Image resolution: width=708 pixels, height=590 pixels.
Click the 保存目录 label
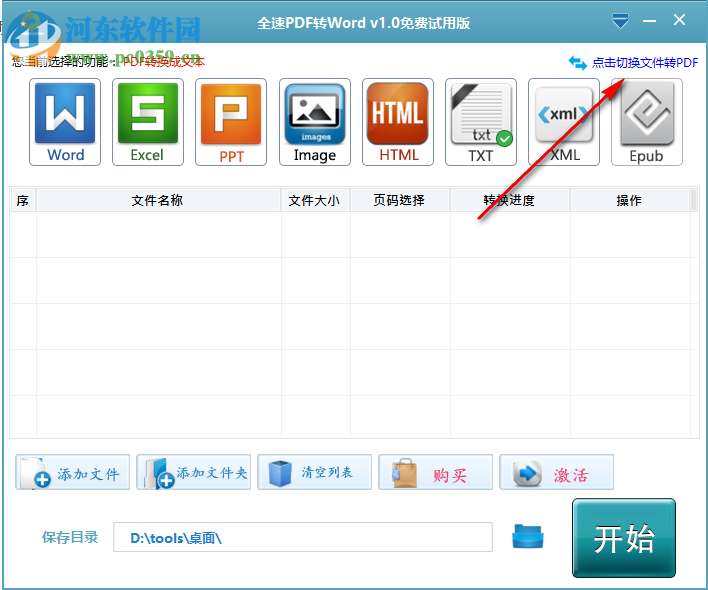pyautogui.click(x=70, y=537)
